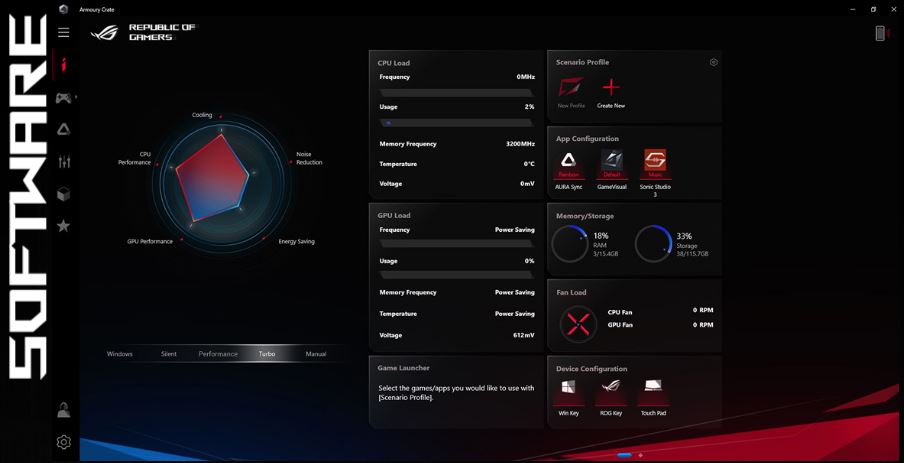
Task: Click the Device Configuration heading
Action: tap(592, 369)
